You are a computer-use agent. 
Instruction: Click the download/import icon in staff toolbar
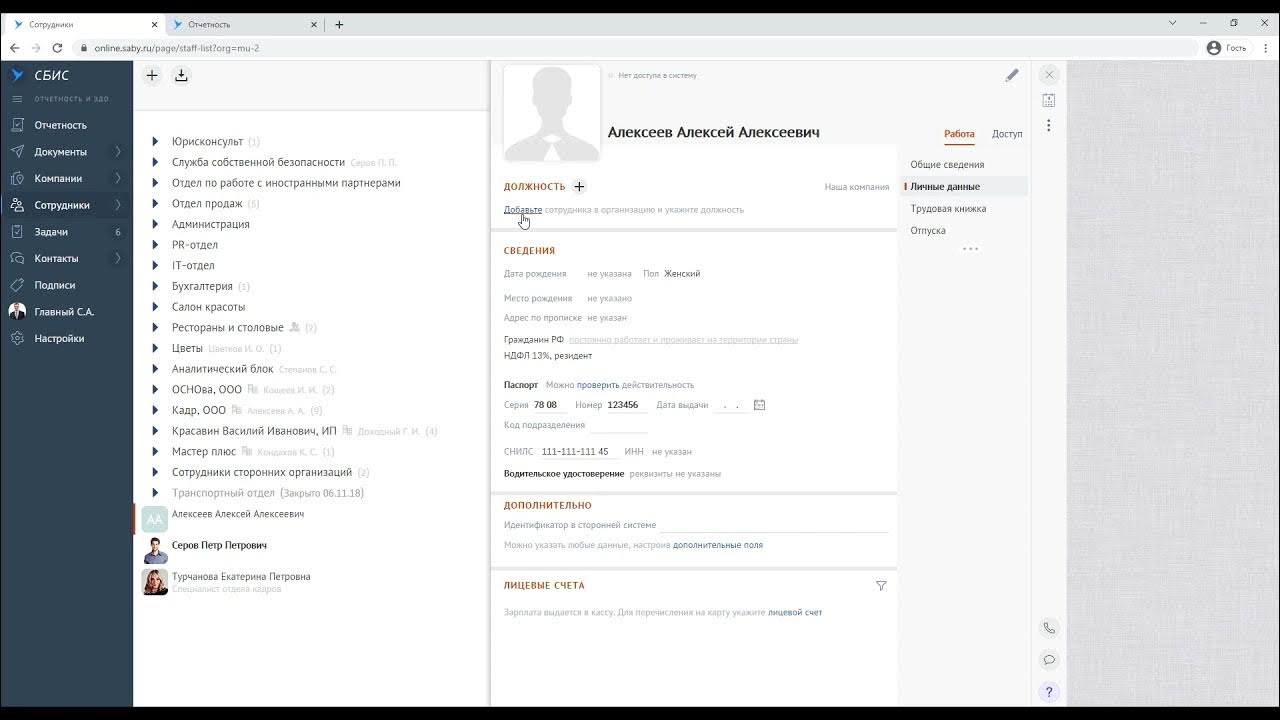pyautogui.click(x=181, y=75)
